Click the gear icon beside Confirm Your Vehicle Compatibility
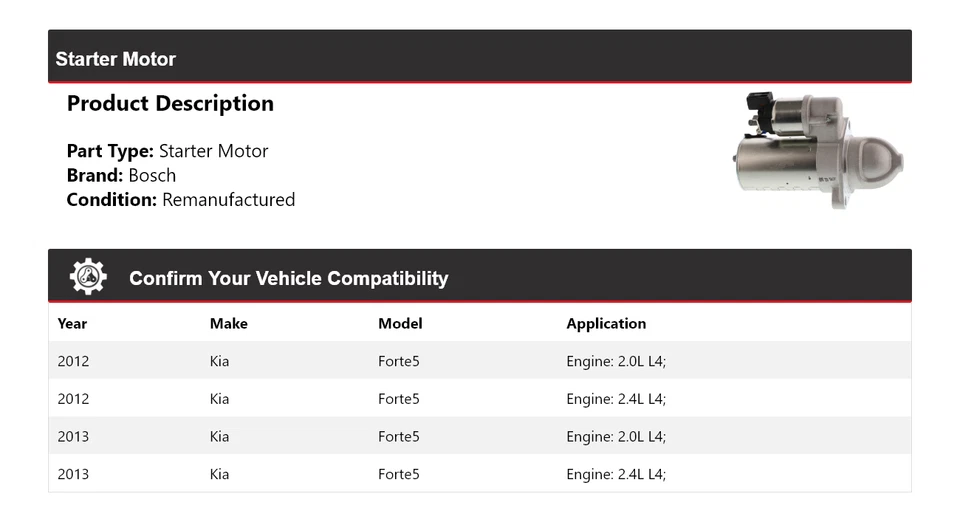This screenshot has height=522, width=960. (x=88, y=277)
